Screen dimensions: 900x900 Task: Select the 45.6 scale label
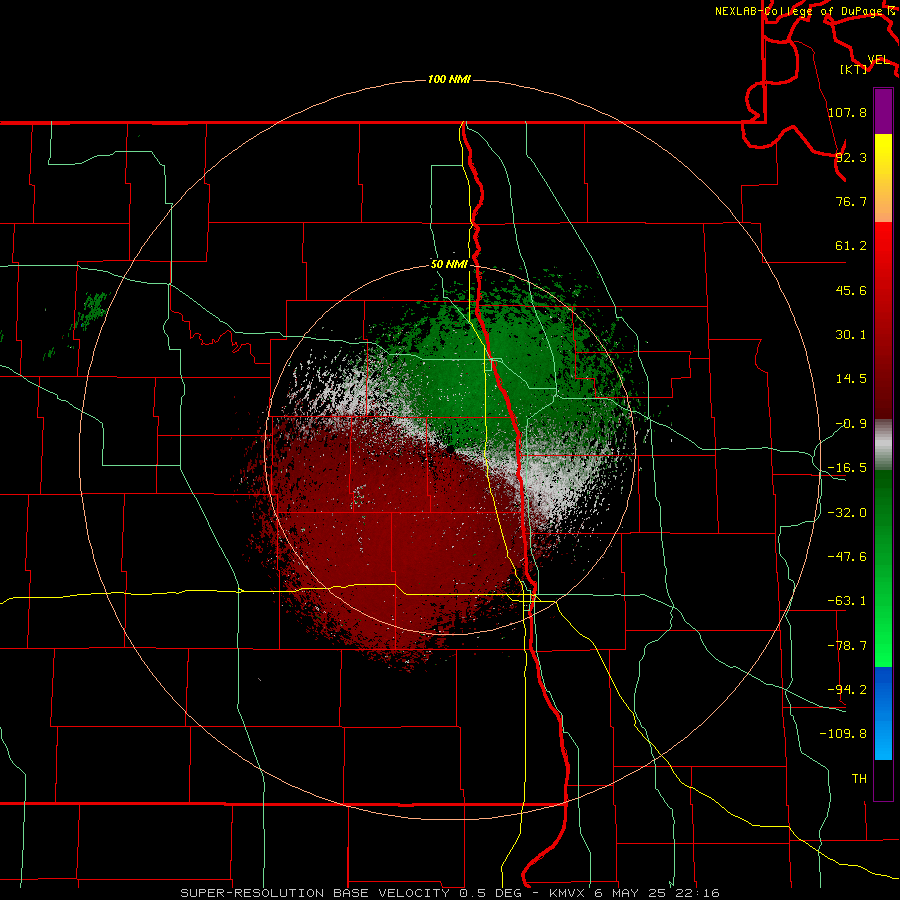(851, 290)
